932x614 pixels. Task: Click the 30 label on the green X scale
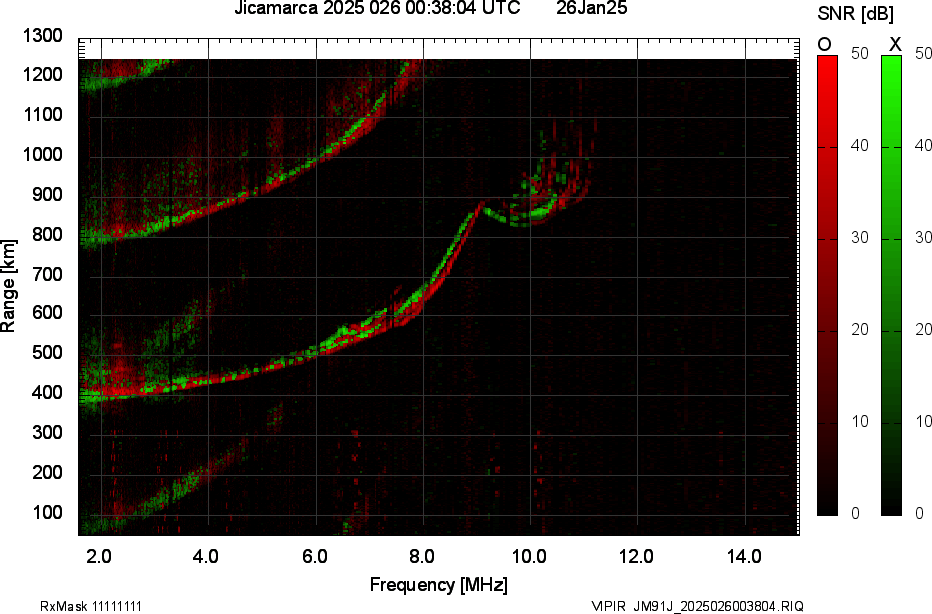pyautogui.click(x=923, y=238)
